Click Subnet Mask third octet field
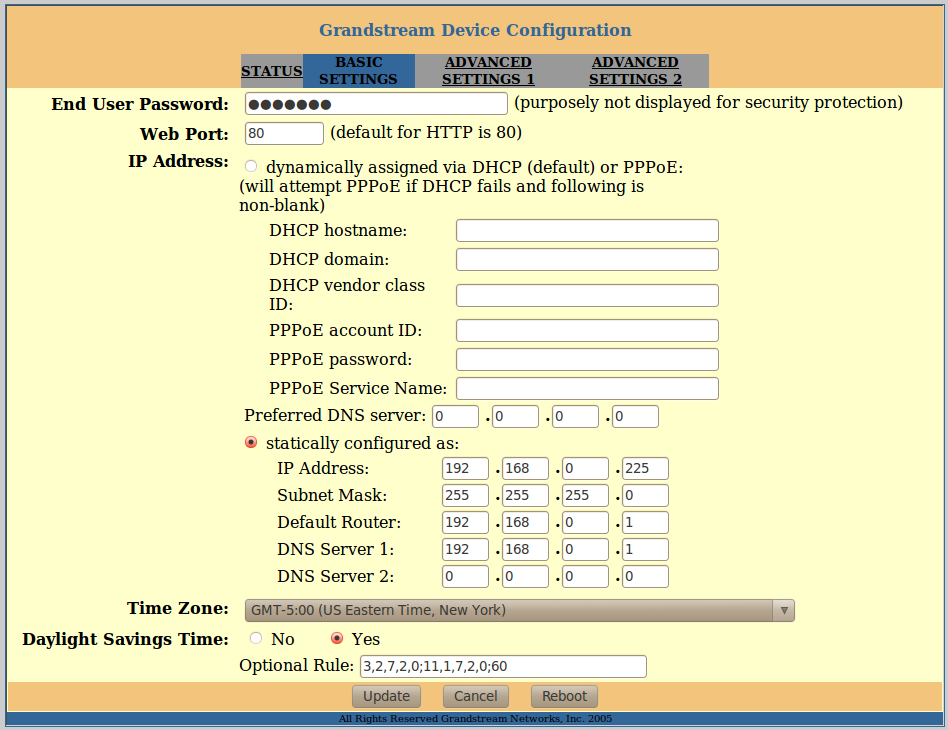The image size is (948, 730). click(585, 495)
